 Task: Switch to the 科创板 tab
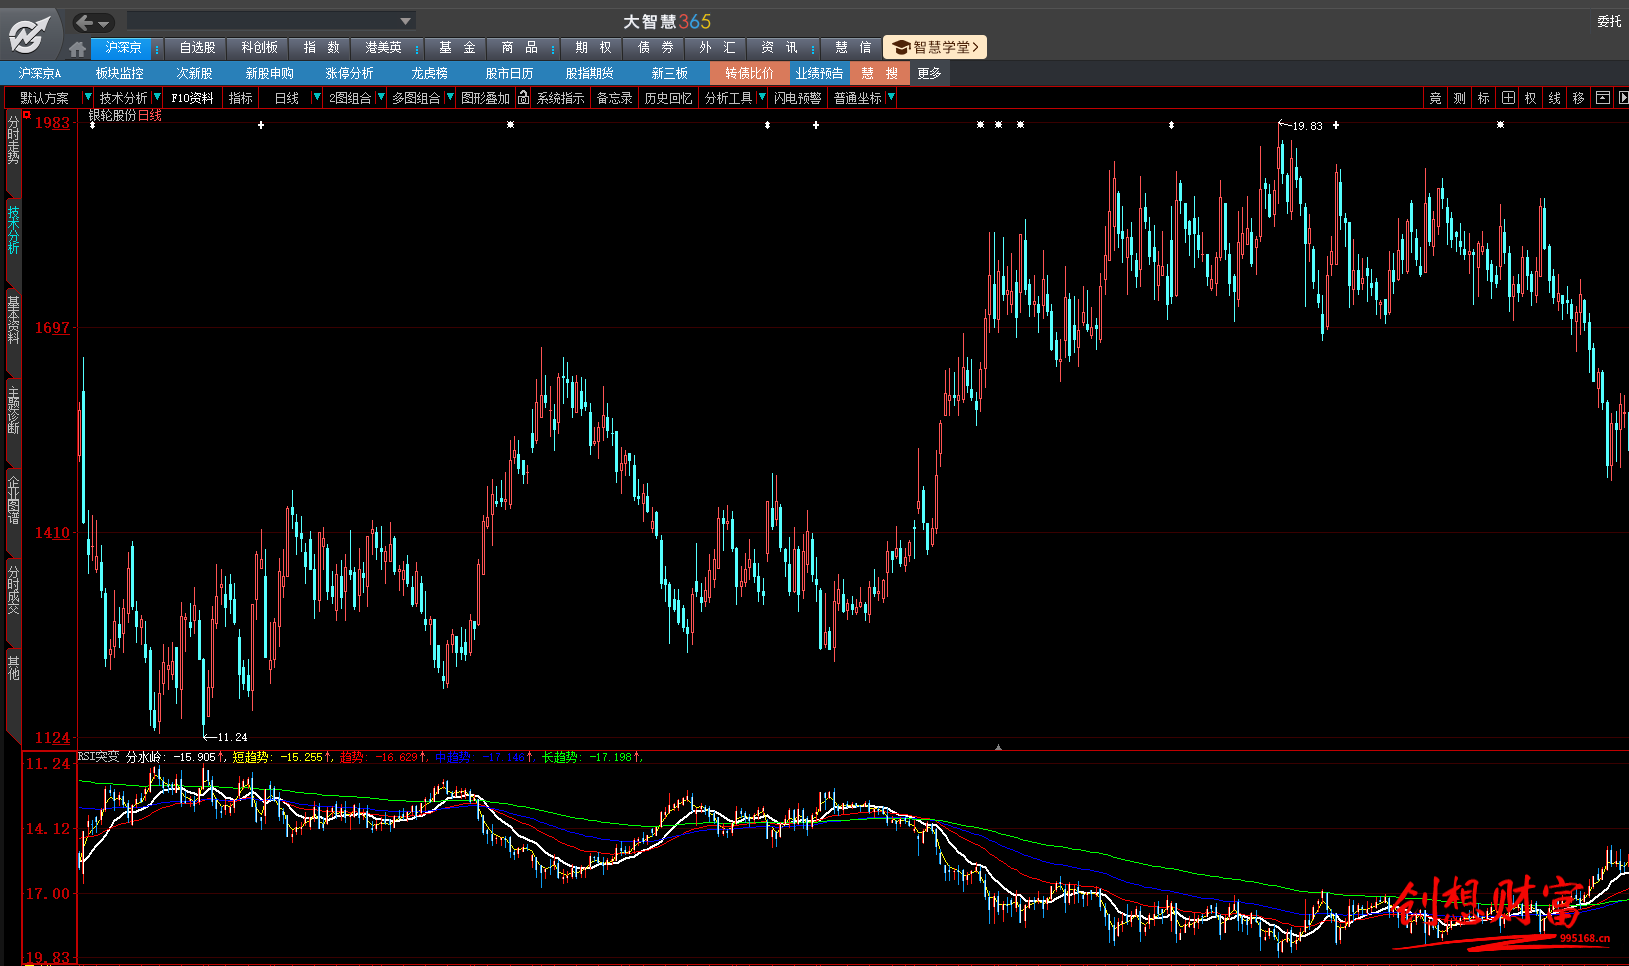(x=259, y=48)
